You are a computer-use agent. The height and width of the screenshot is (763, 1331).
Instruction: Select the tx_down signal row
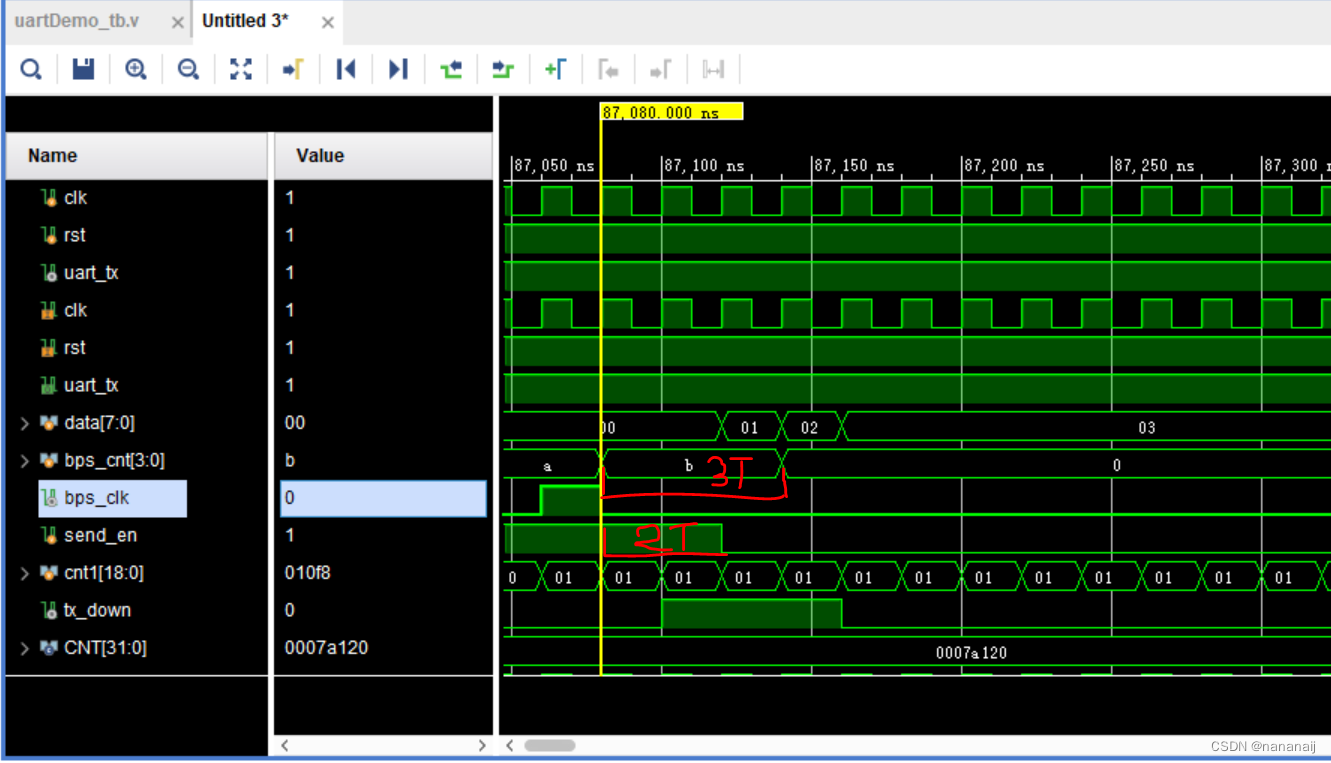point(97,611)
